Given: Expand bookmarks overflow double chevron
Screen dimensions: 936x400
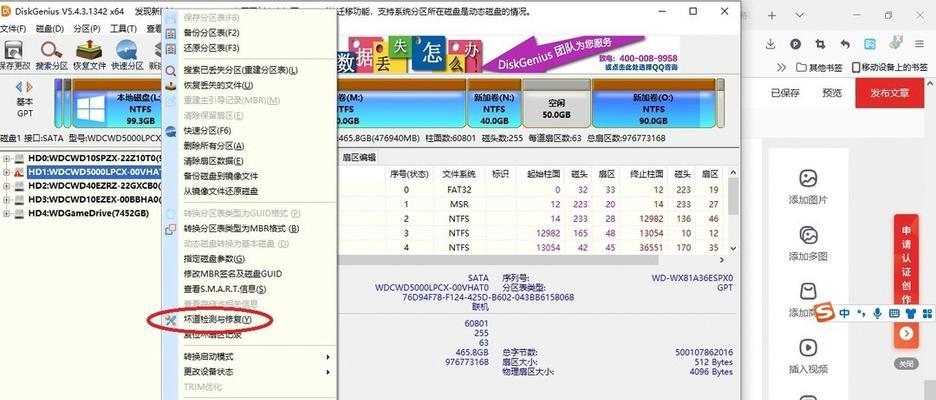Looking at the screenshot, I should coord(782,67).
